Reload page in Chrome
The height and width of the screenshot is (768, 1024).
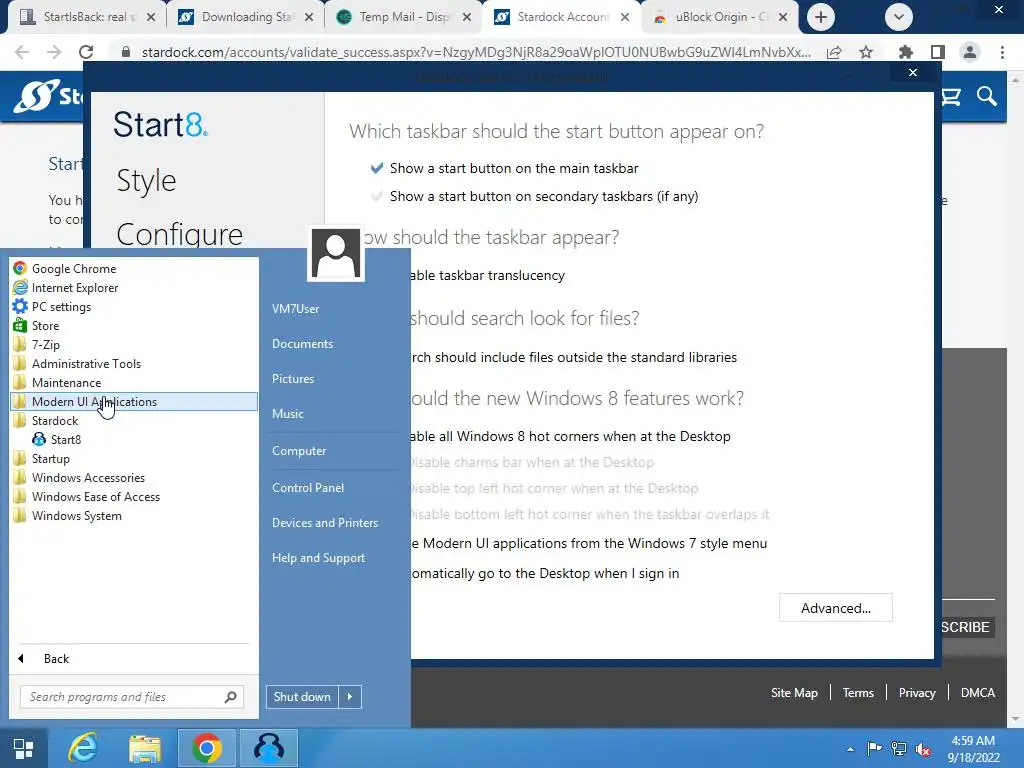coord(86,52)
